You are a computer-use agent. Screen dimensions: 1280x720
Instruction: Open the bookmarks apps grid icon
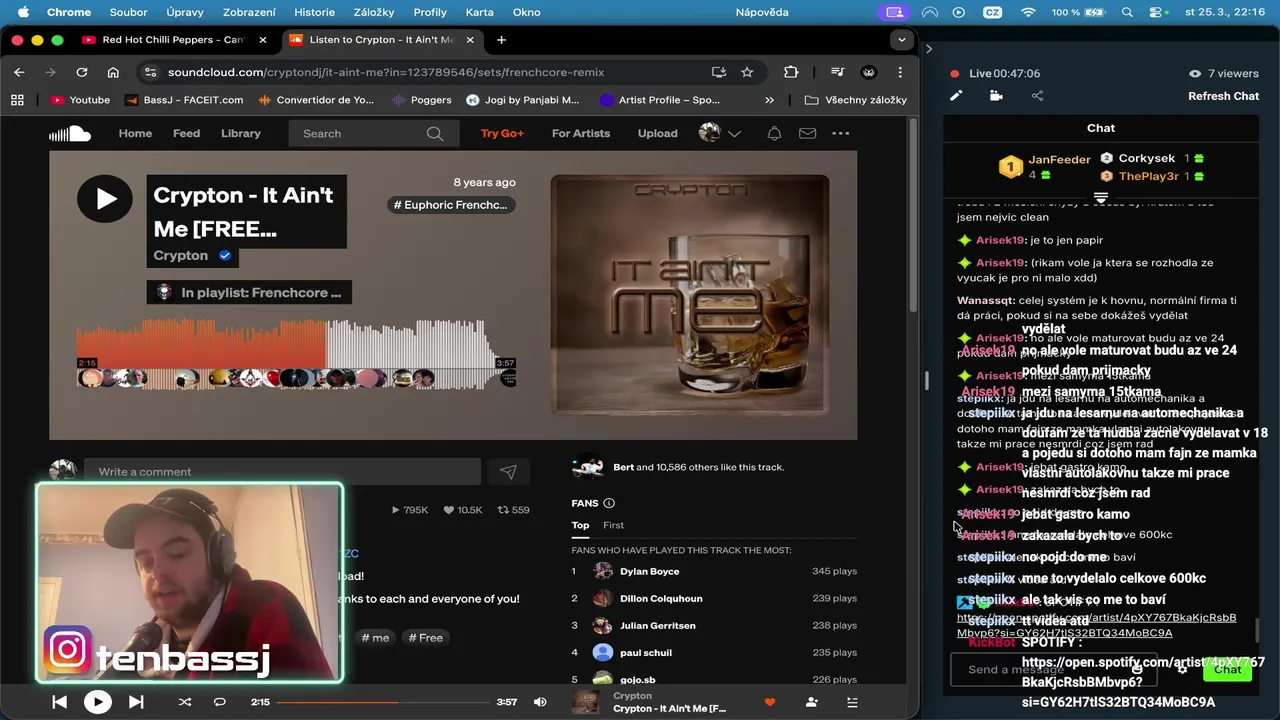pyautogui.click(x=17, y=100)
